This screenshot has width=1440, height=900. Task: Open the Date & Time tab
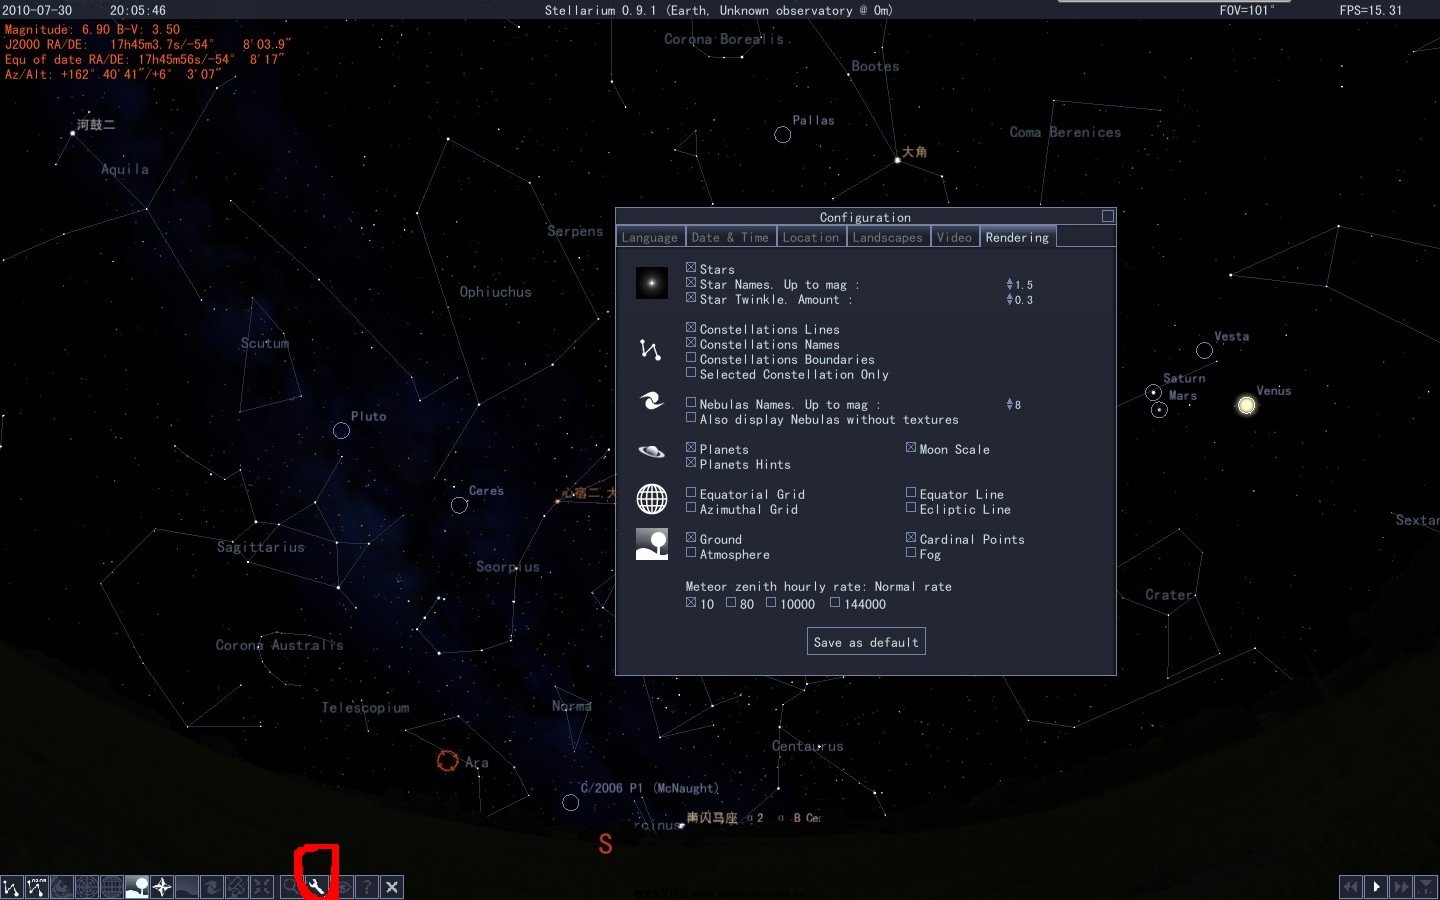730,237
